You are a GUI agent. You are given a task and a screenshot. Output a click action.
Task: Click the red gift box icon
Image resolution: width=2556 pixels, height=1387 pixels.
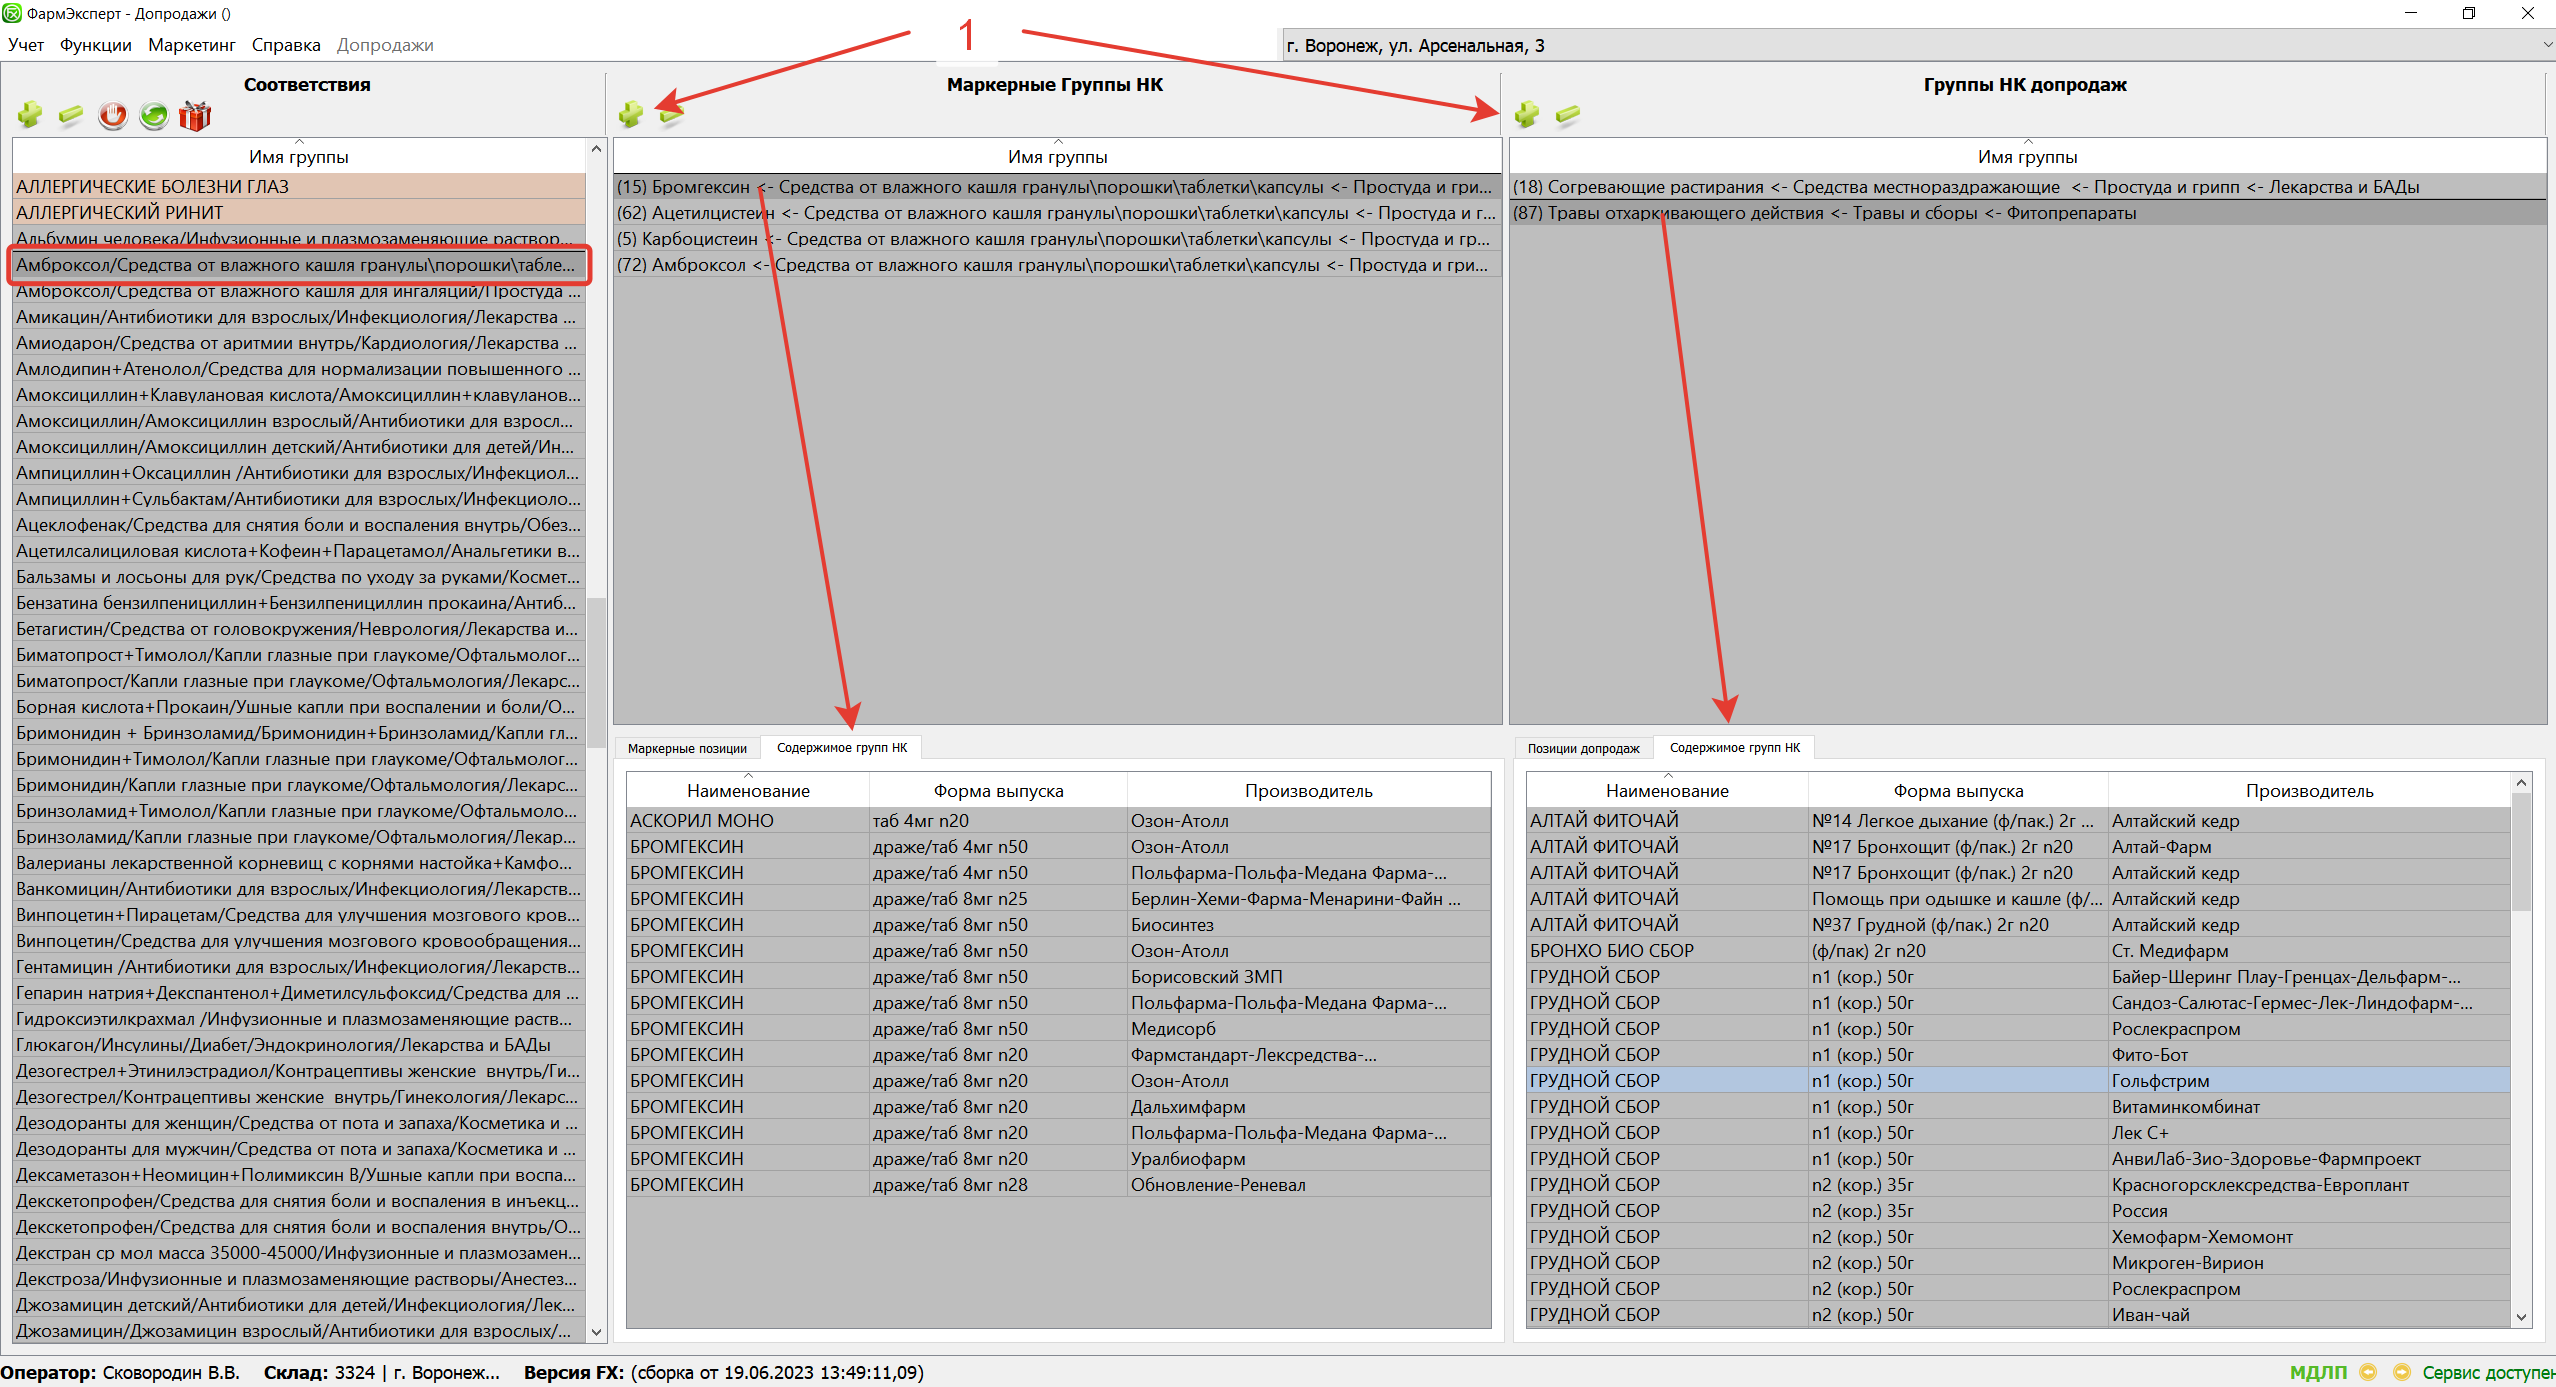click(x=195, y=116)
